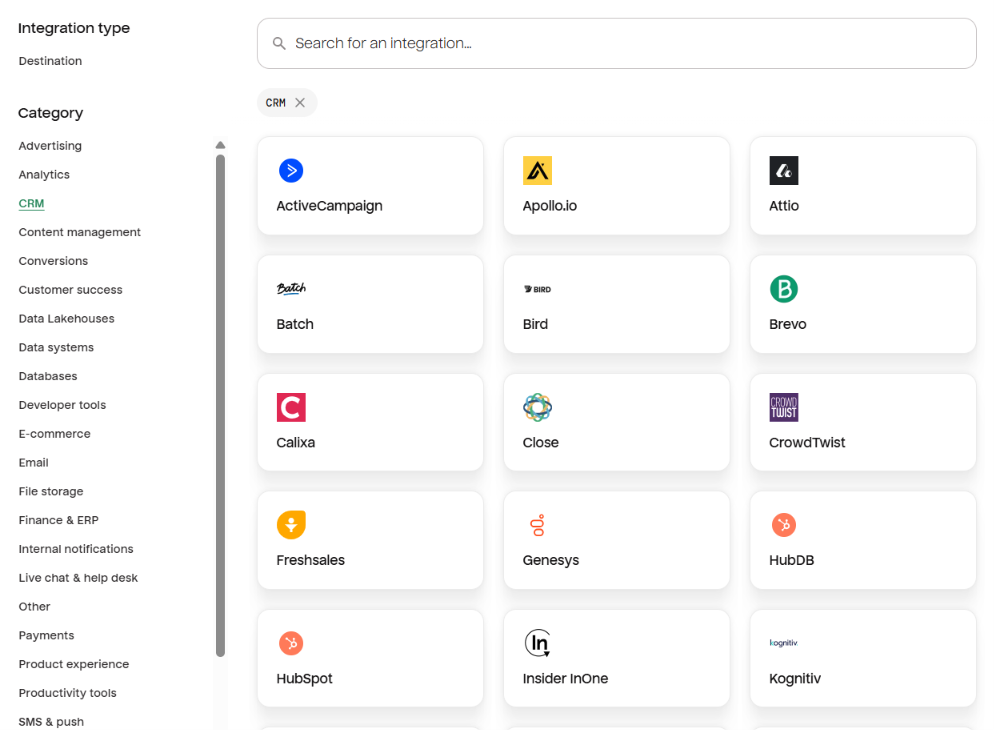Click the HubSpot orange sprocket logo
This screenshot has width=994, height=730.
pos(291,643)
